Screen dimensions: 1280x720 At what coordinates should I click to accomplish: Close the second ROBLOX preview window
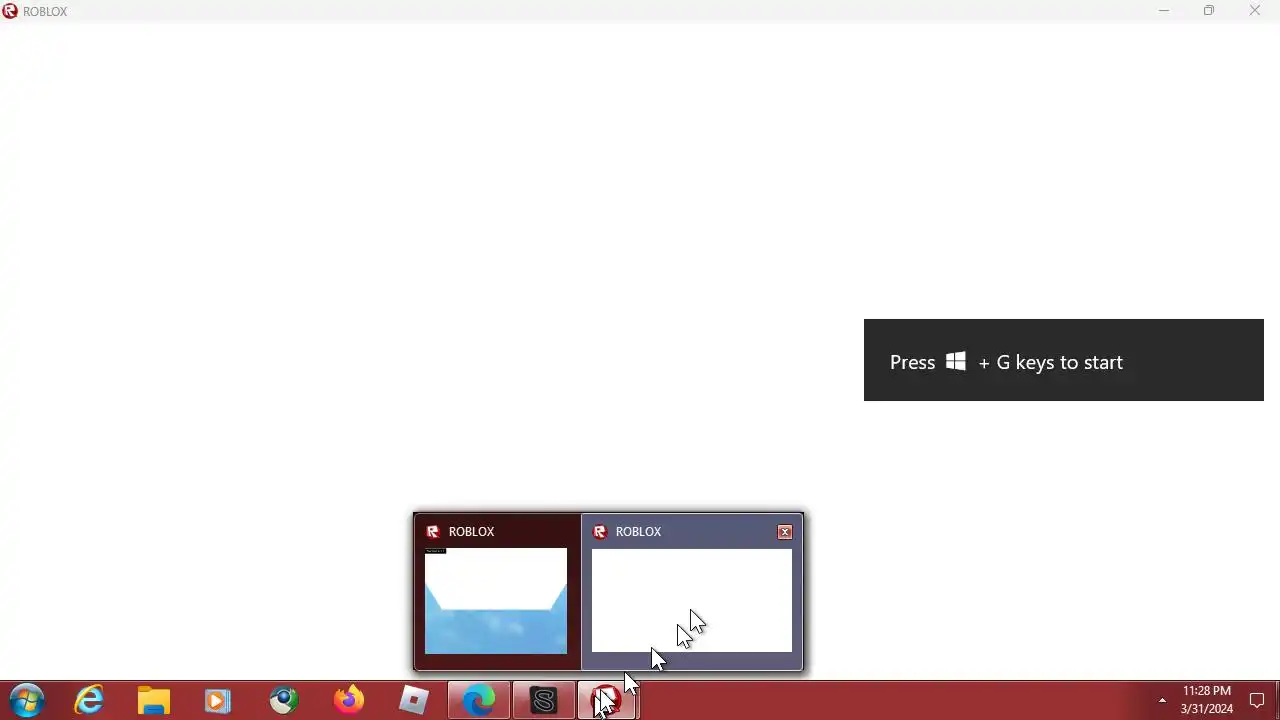point(785,532)
